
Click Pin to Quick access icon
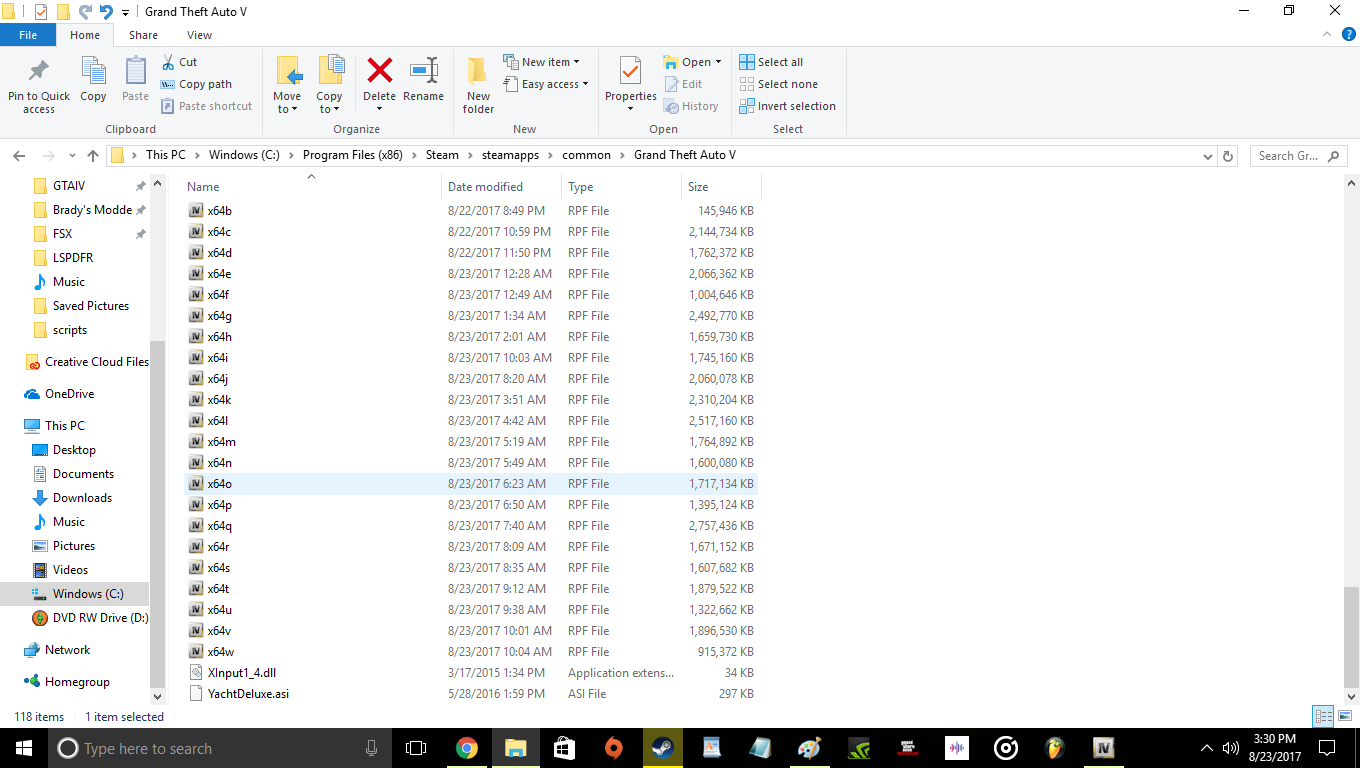coord(39,84)
